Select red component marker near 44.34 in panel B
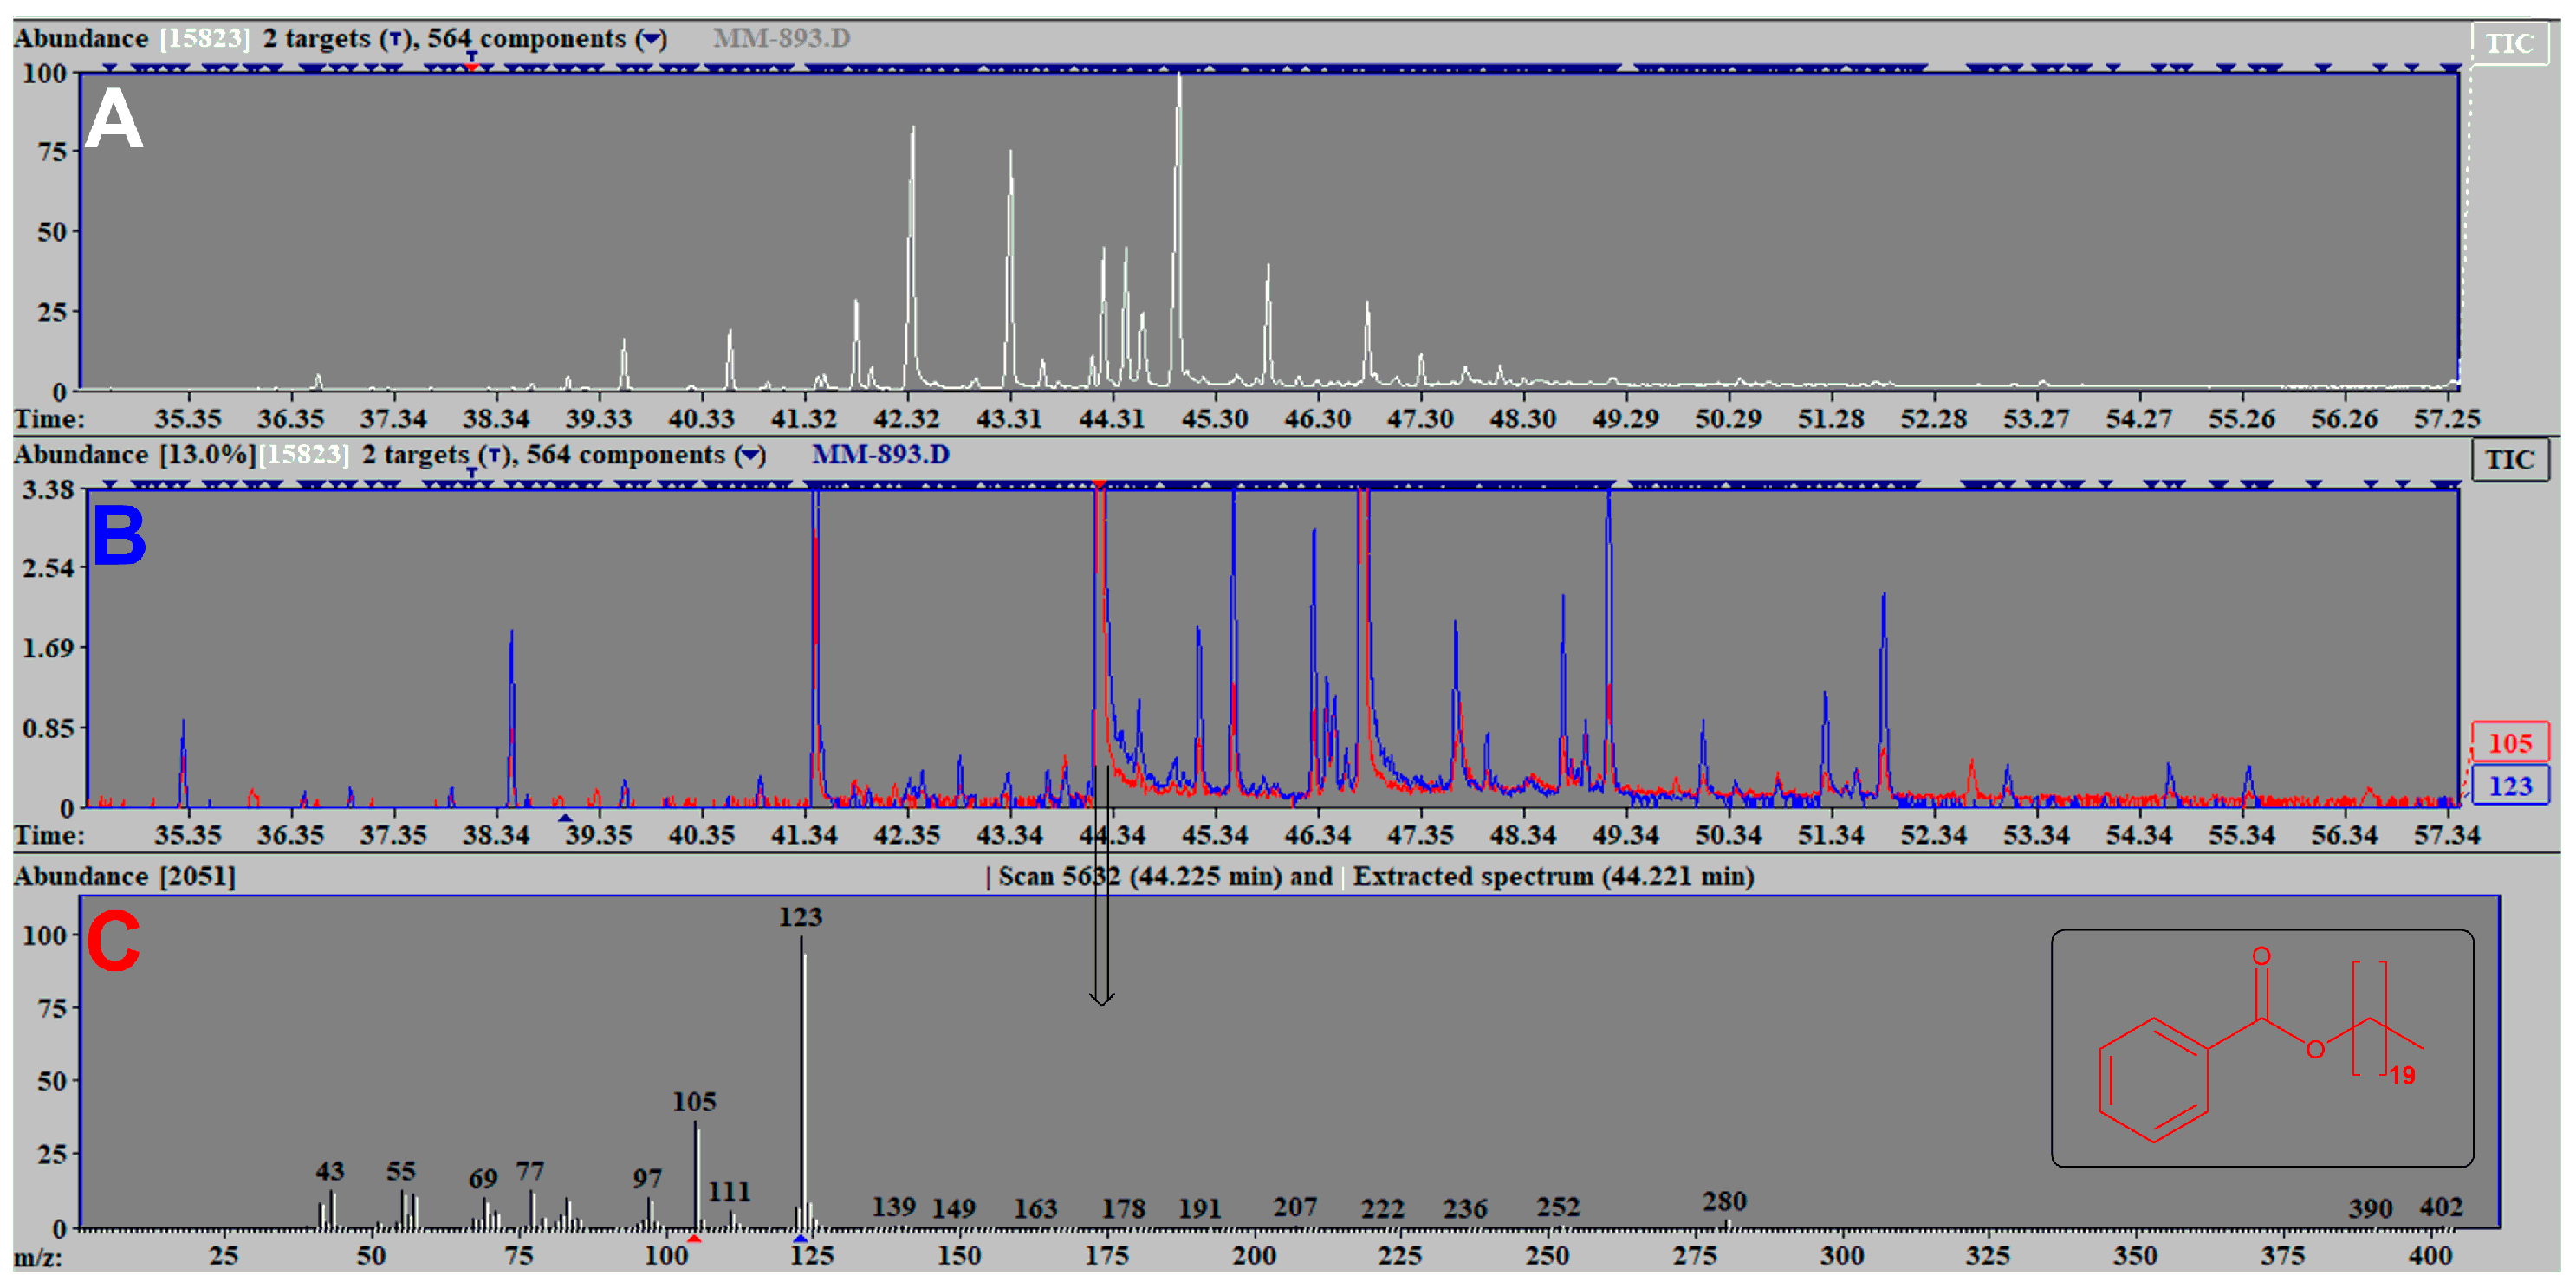 coord(1099,485)
